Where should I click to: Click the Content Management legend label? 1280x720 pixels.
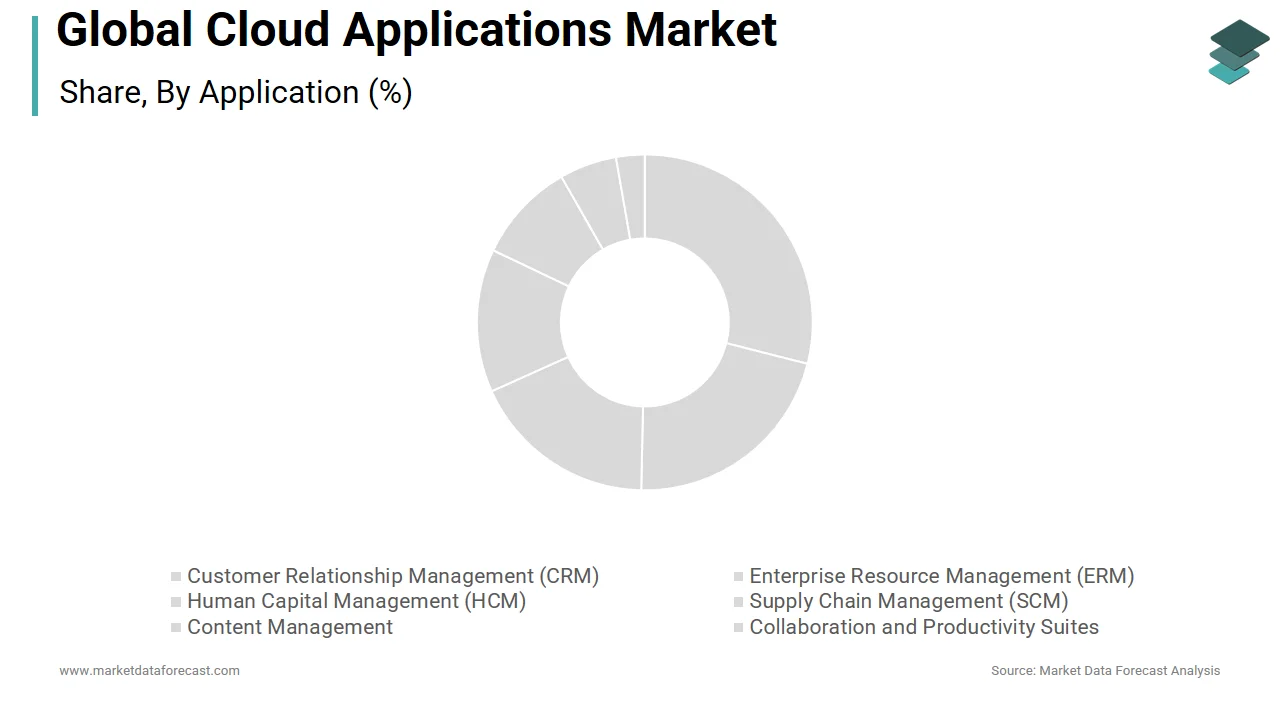(x=290, y=627)
